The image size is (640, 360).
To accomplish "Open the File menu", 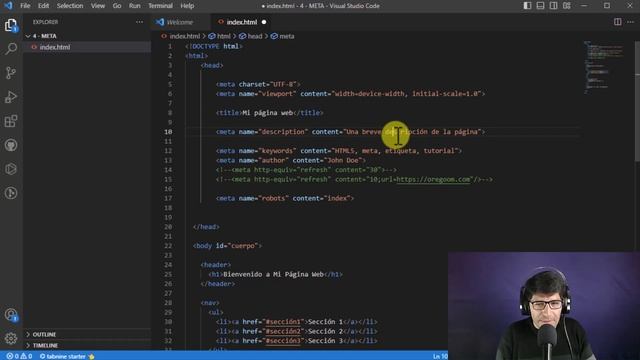I will 25,6.
